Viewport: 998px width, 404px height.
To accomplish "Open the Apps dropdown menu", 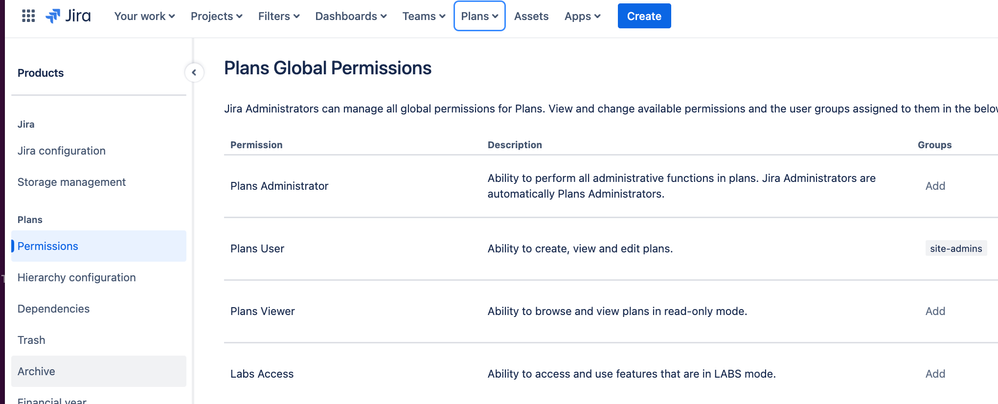I will tap(582, 16).
